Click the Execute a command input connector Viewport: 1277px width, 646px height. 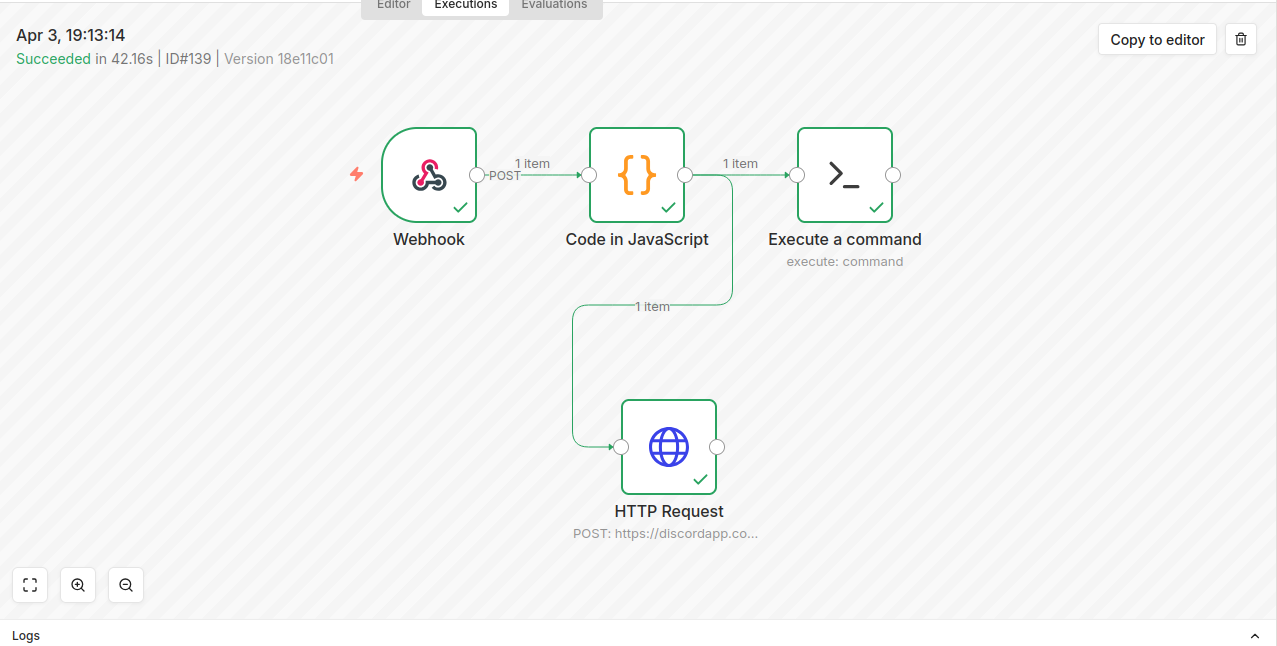point(797,175)
